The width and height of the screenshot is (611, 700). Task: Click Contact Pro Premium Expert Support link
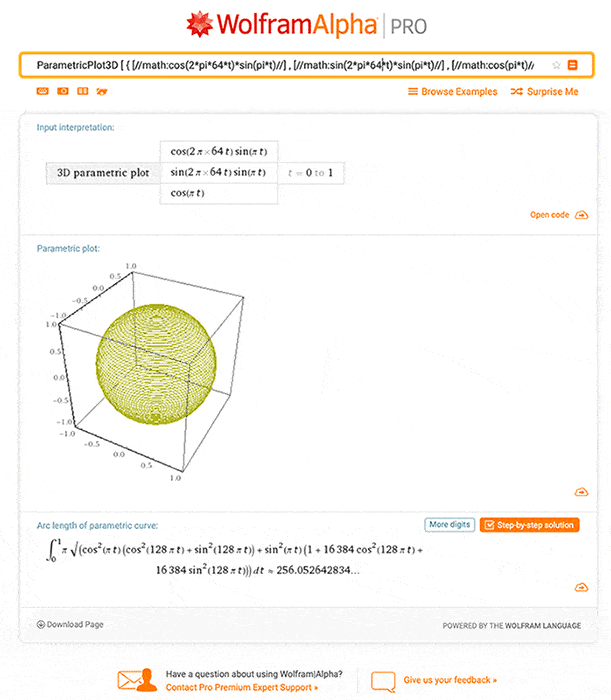coord(241,688)
